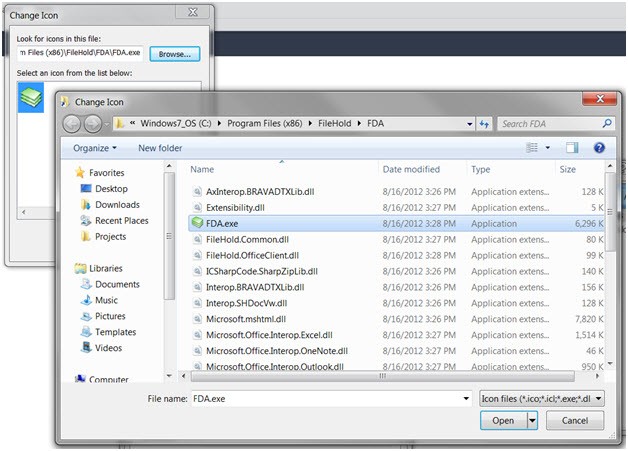Click the back dialog icon list scroll-left arrow
628x451 pixels.
tap(24, 212)
